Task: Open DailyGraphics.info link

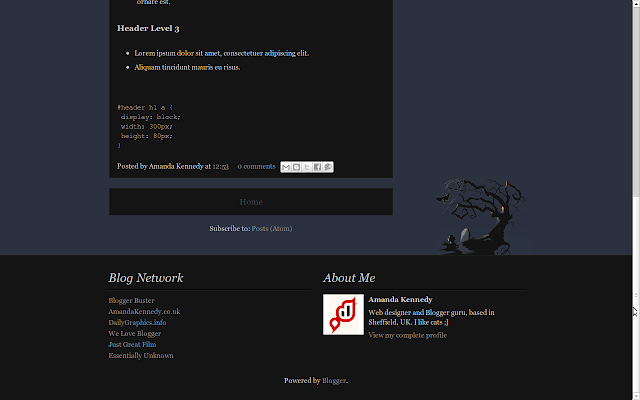Action: point(137,323)
